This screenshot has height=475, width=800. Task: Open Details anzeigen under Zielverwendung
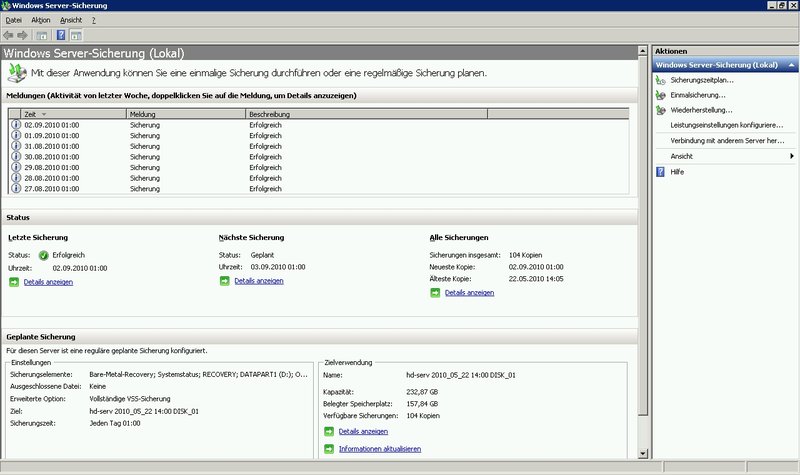(363, 432)
